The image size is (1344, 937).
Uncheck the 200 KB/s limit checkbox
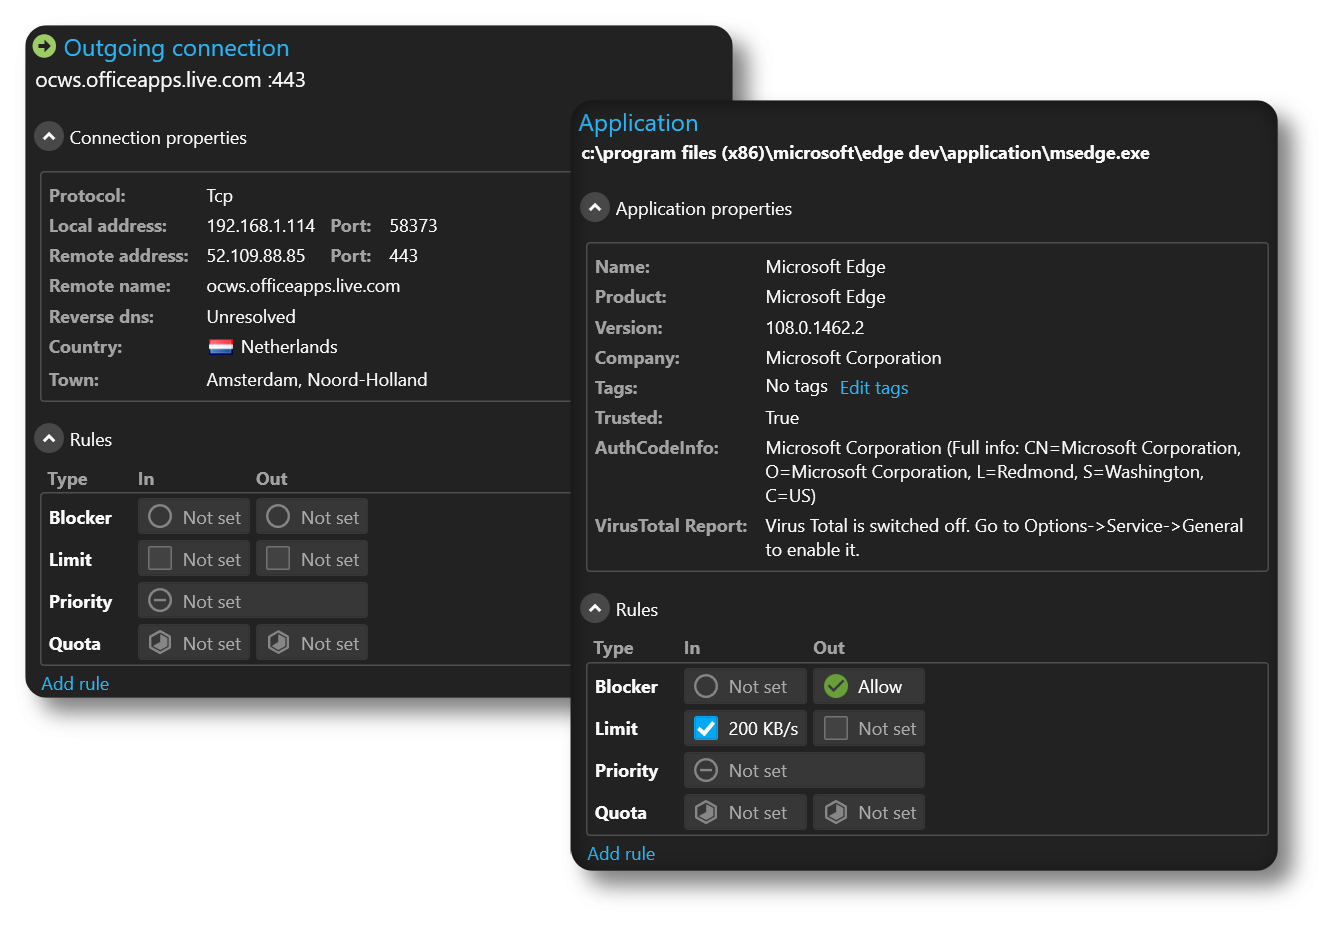coord(706,728)
